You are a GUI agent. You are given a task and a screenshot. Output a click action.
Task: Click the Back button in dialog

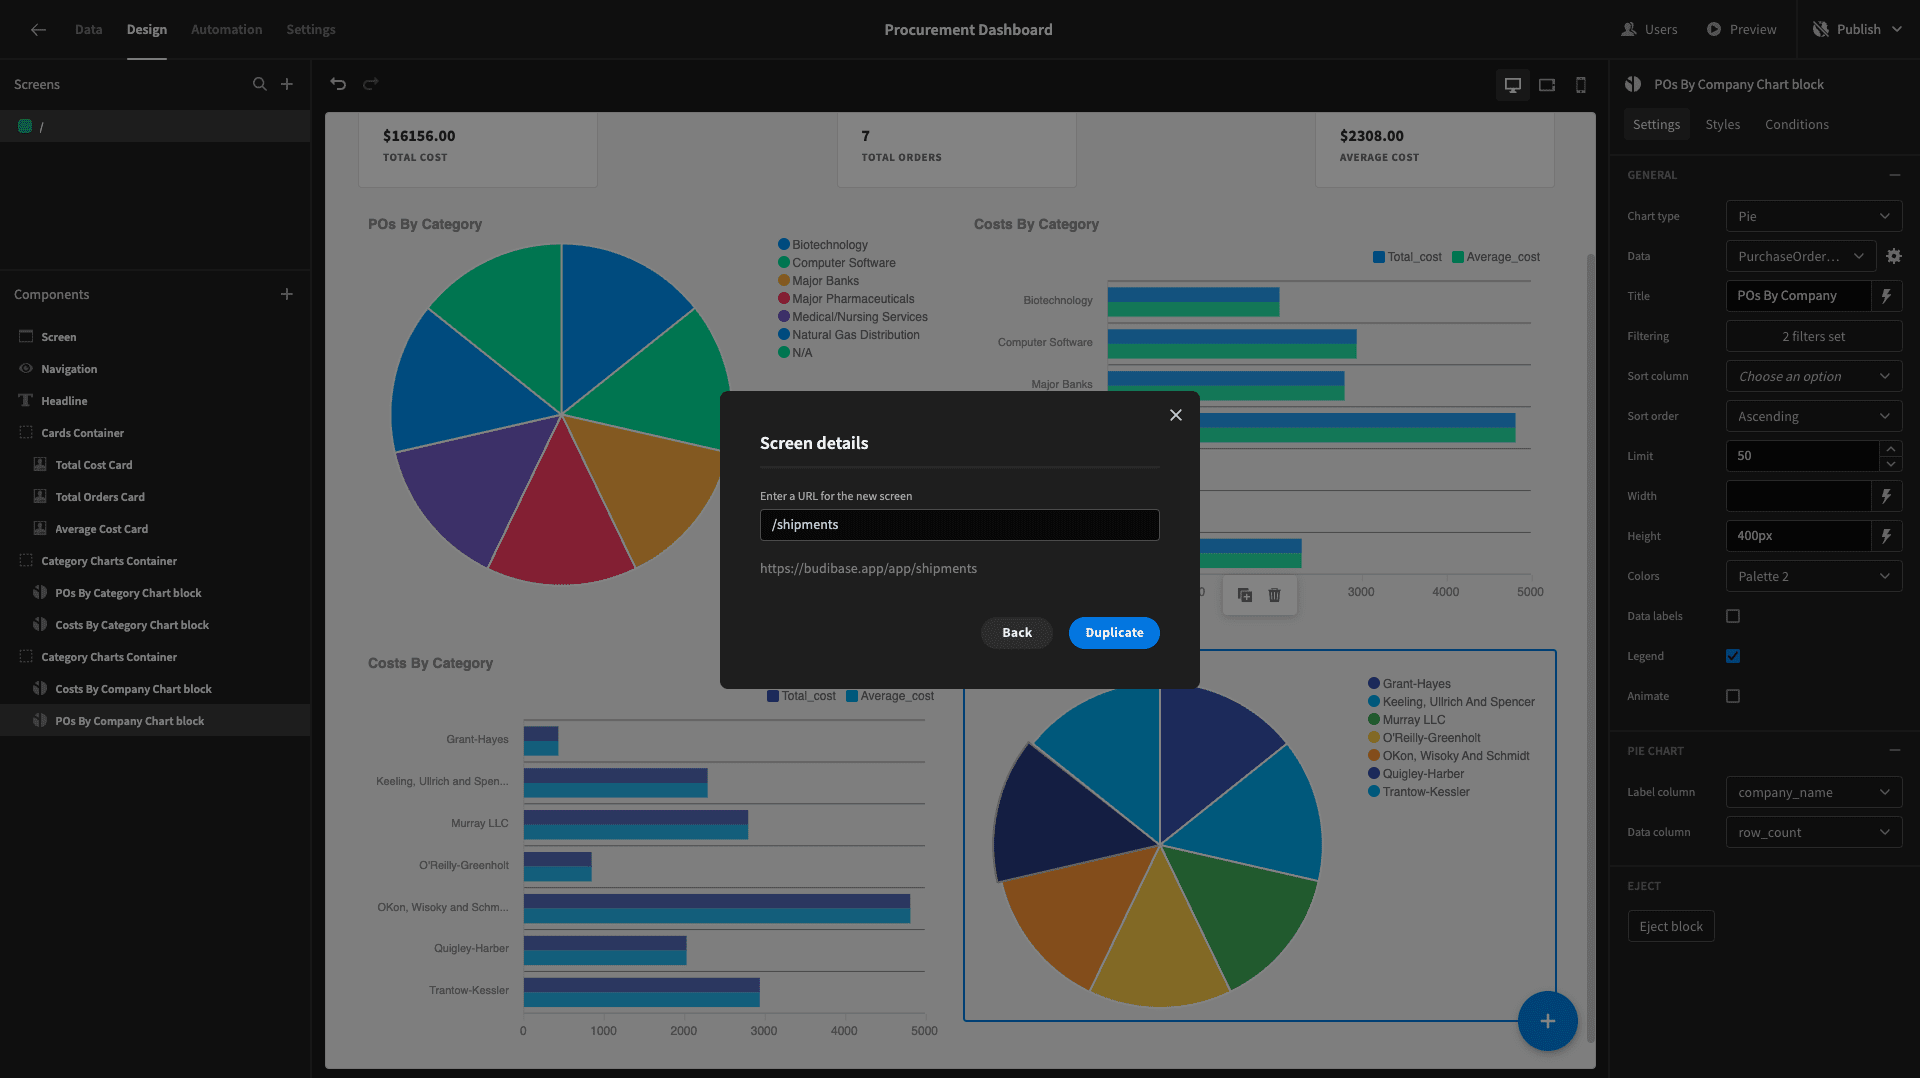point(1017,633)
